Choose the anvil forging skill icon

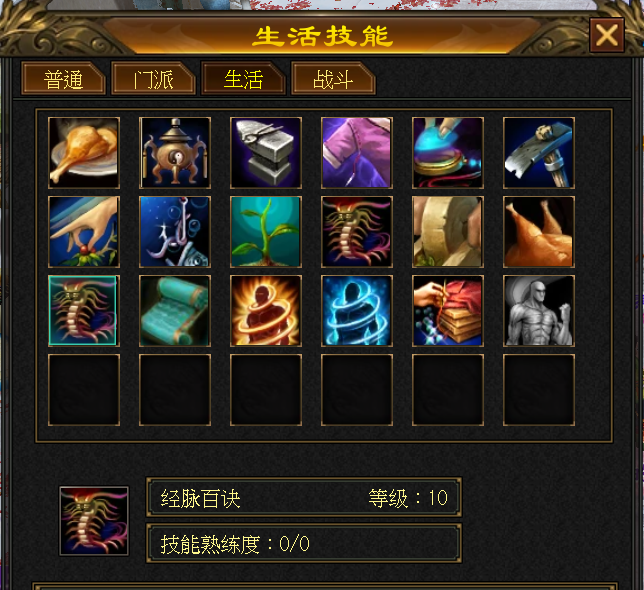[x=266, y=153]
